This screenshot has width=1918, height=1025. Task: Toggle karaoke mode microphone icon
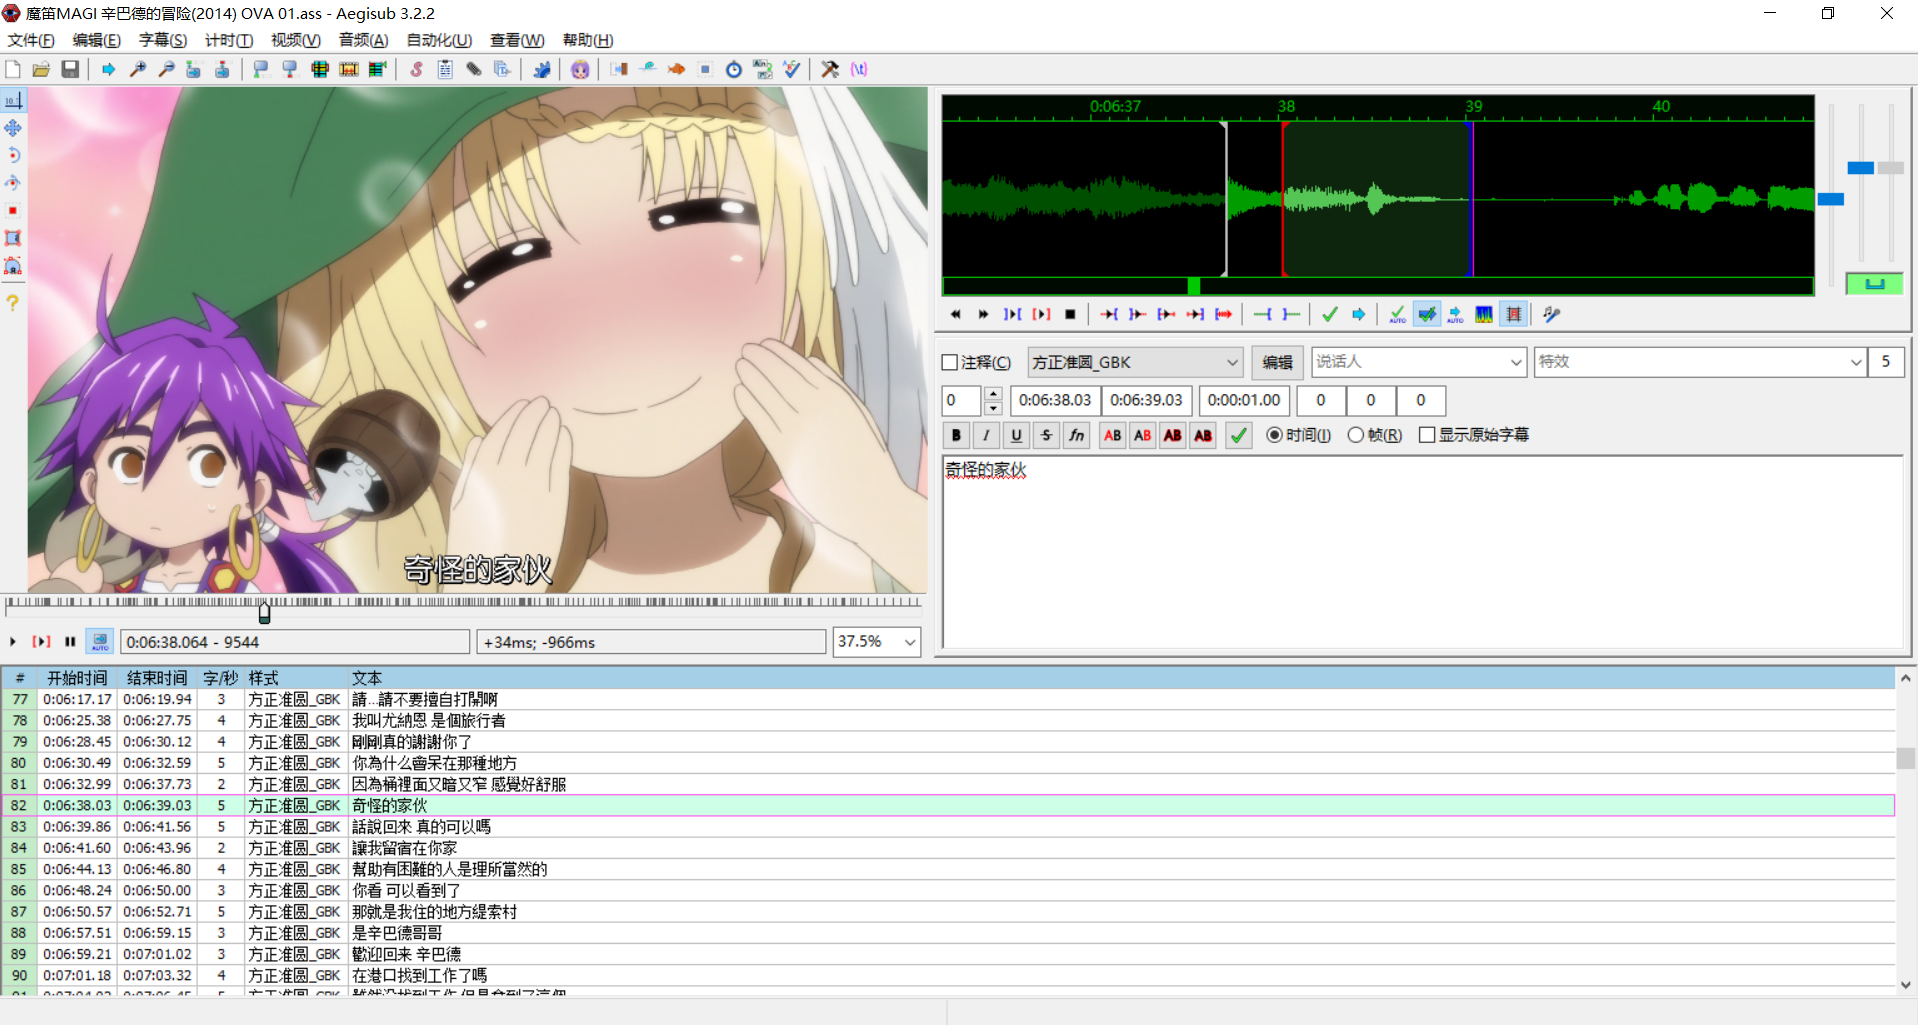(1551, 314)
